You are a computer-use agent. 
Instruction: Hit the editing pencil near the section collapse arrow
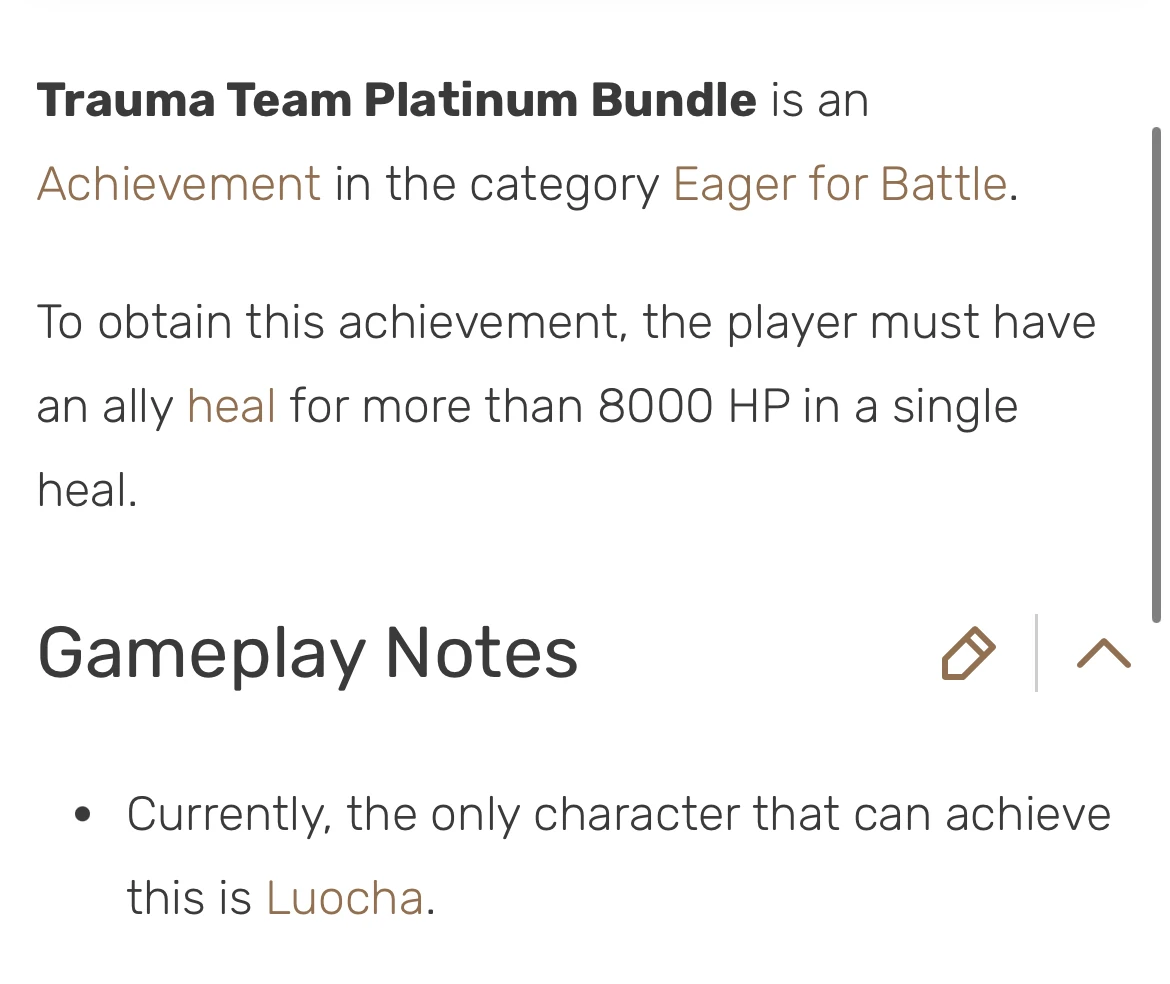point(966,654)
